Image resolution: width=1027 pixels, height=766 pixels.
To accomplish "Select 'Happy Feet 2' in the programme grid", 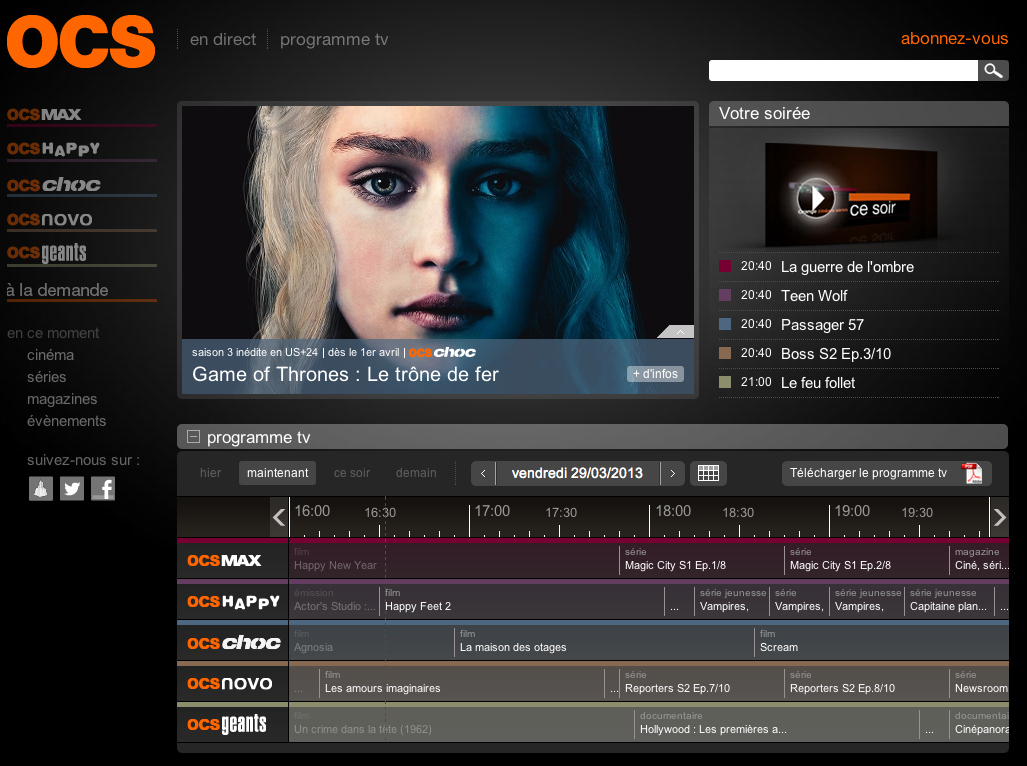I will coord(521,600).
